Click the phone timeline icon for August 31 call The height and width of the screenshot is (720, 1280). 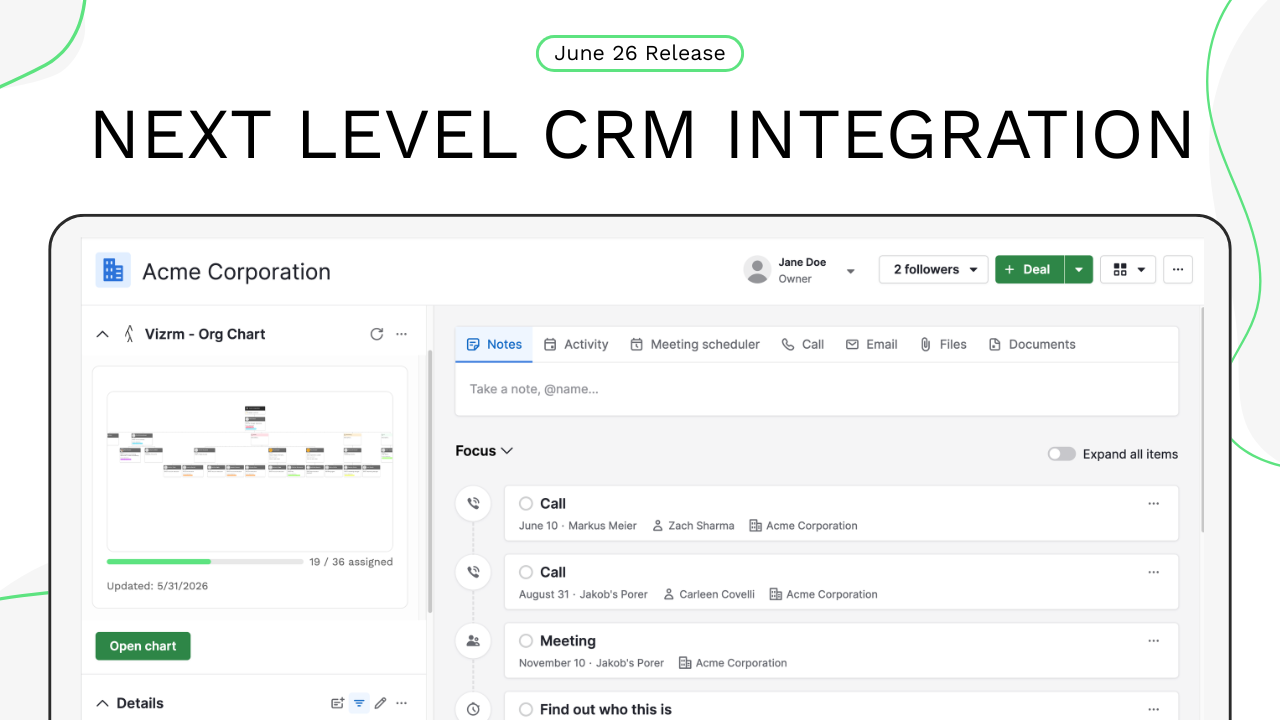point(473,572)
